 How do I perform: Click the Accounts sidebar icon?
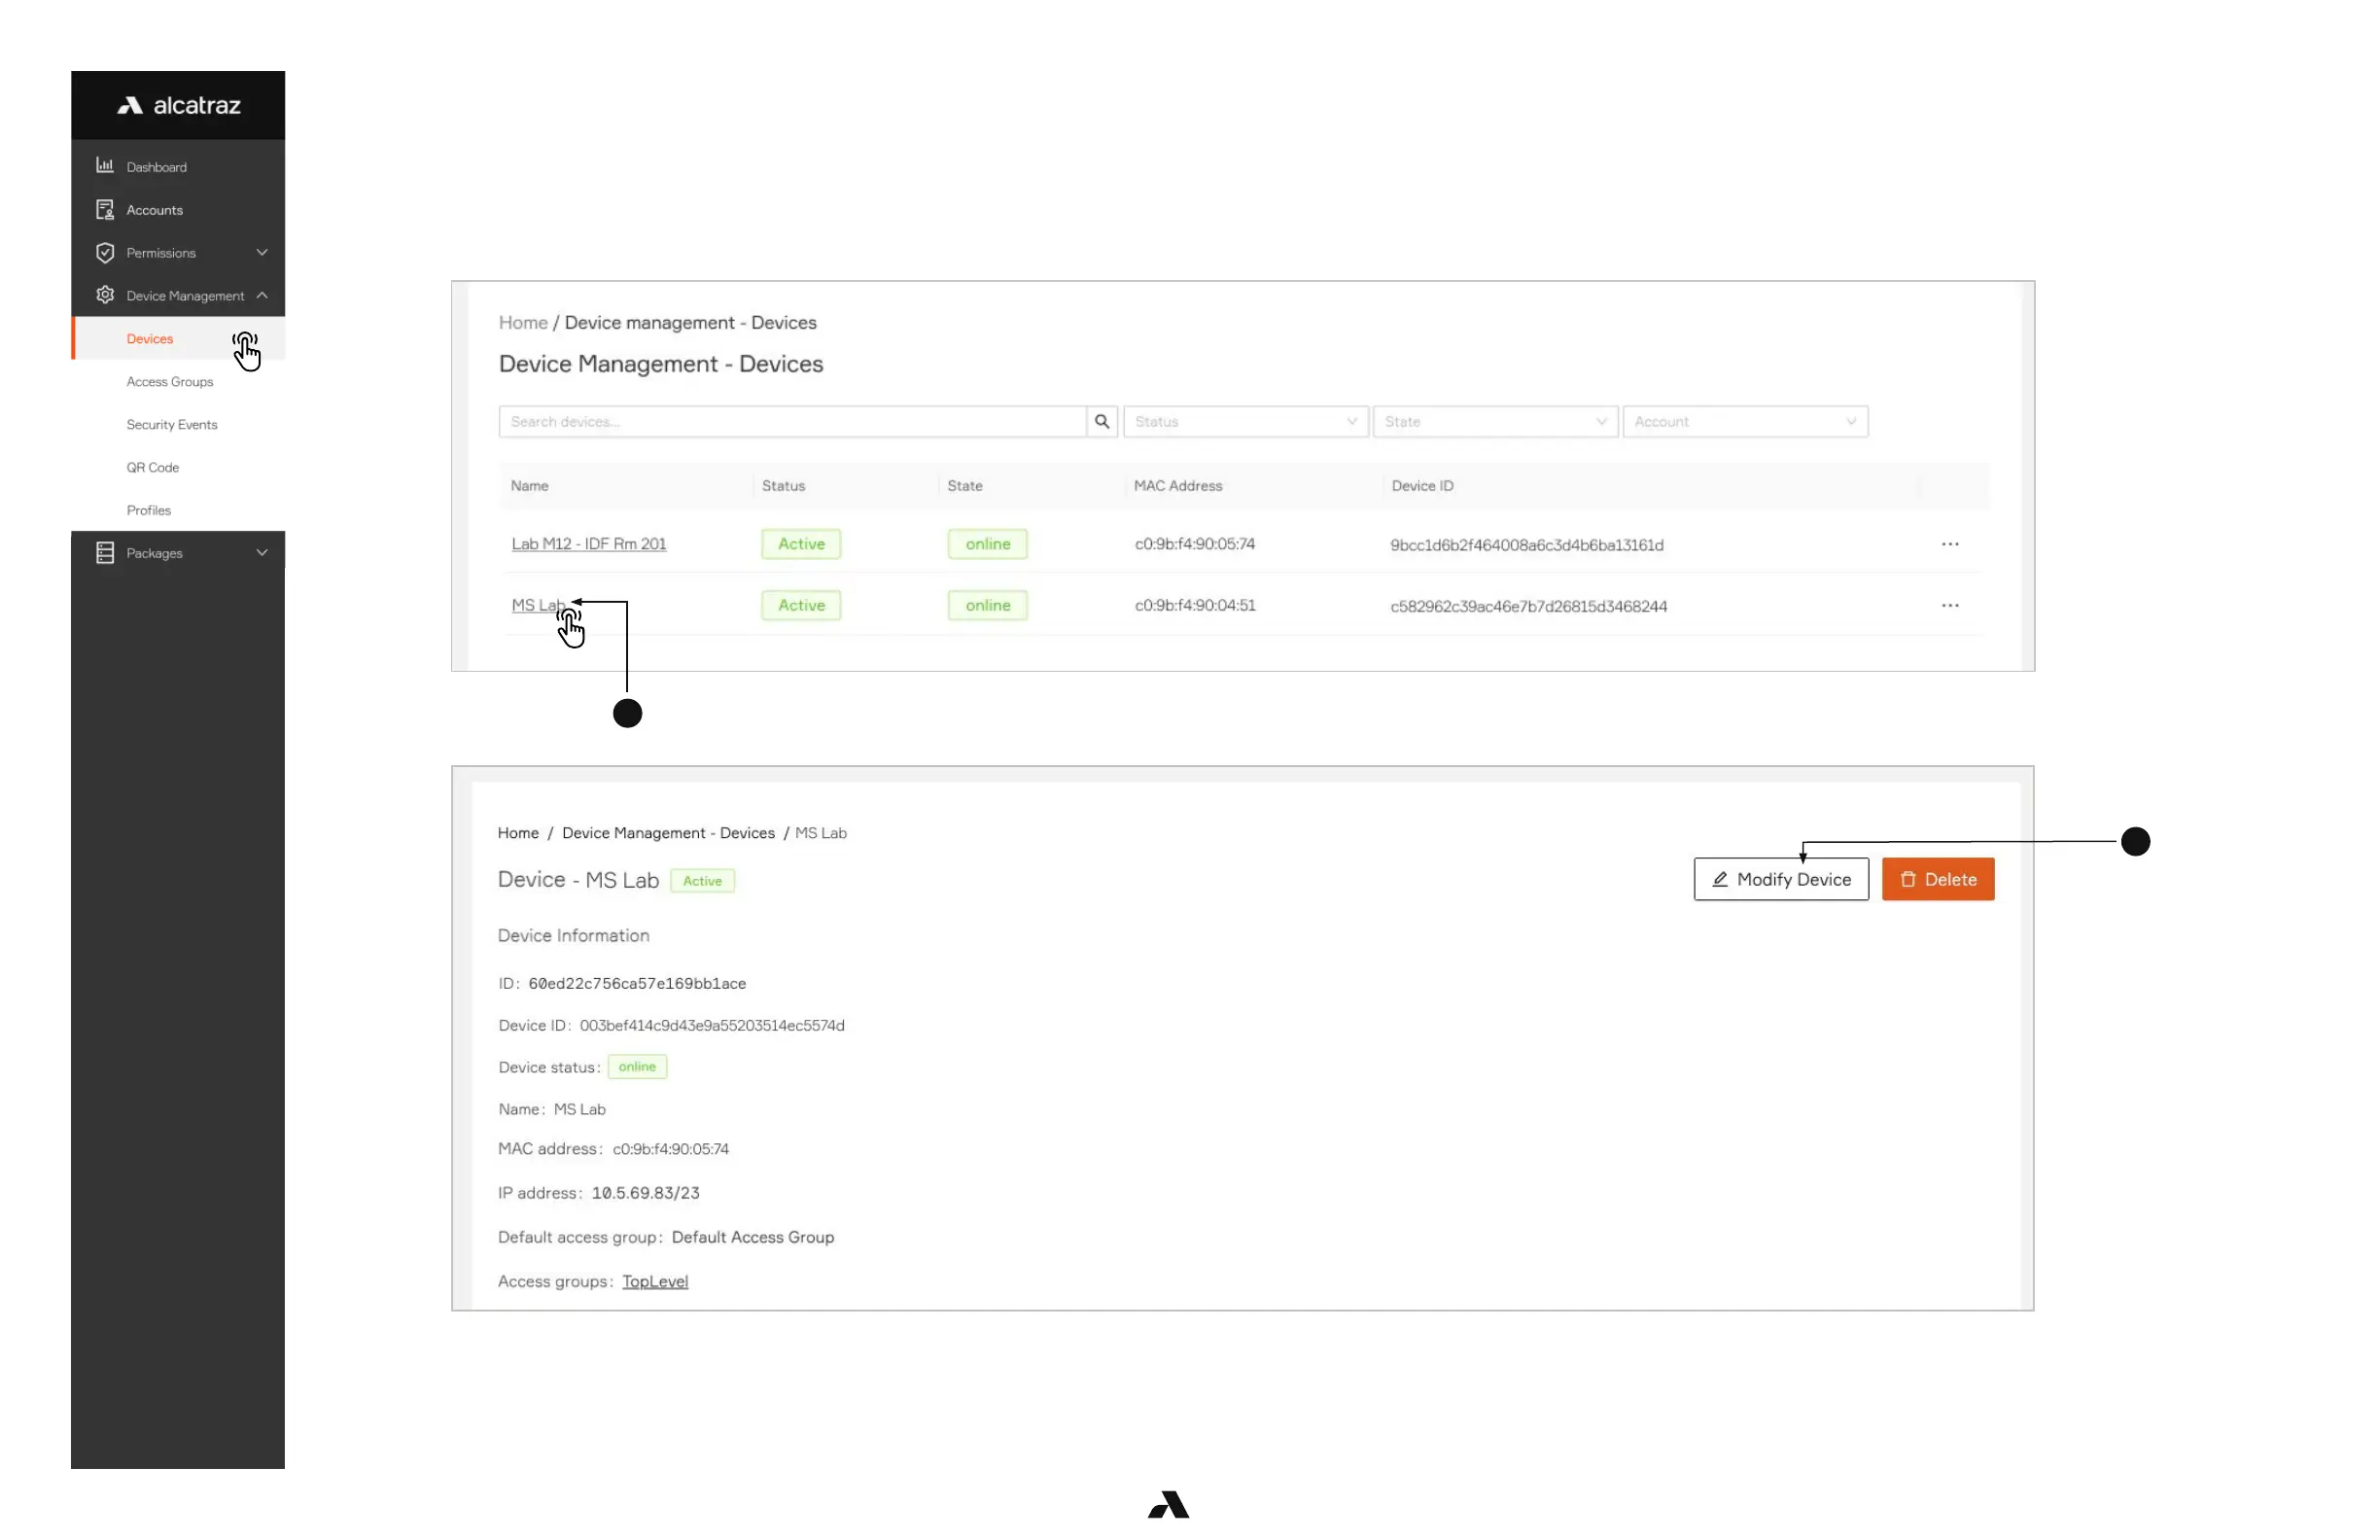(105, 209)
